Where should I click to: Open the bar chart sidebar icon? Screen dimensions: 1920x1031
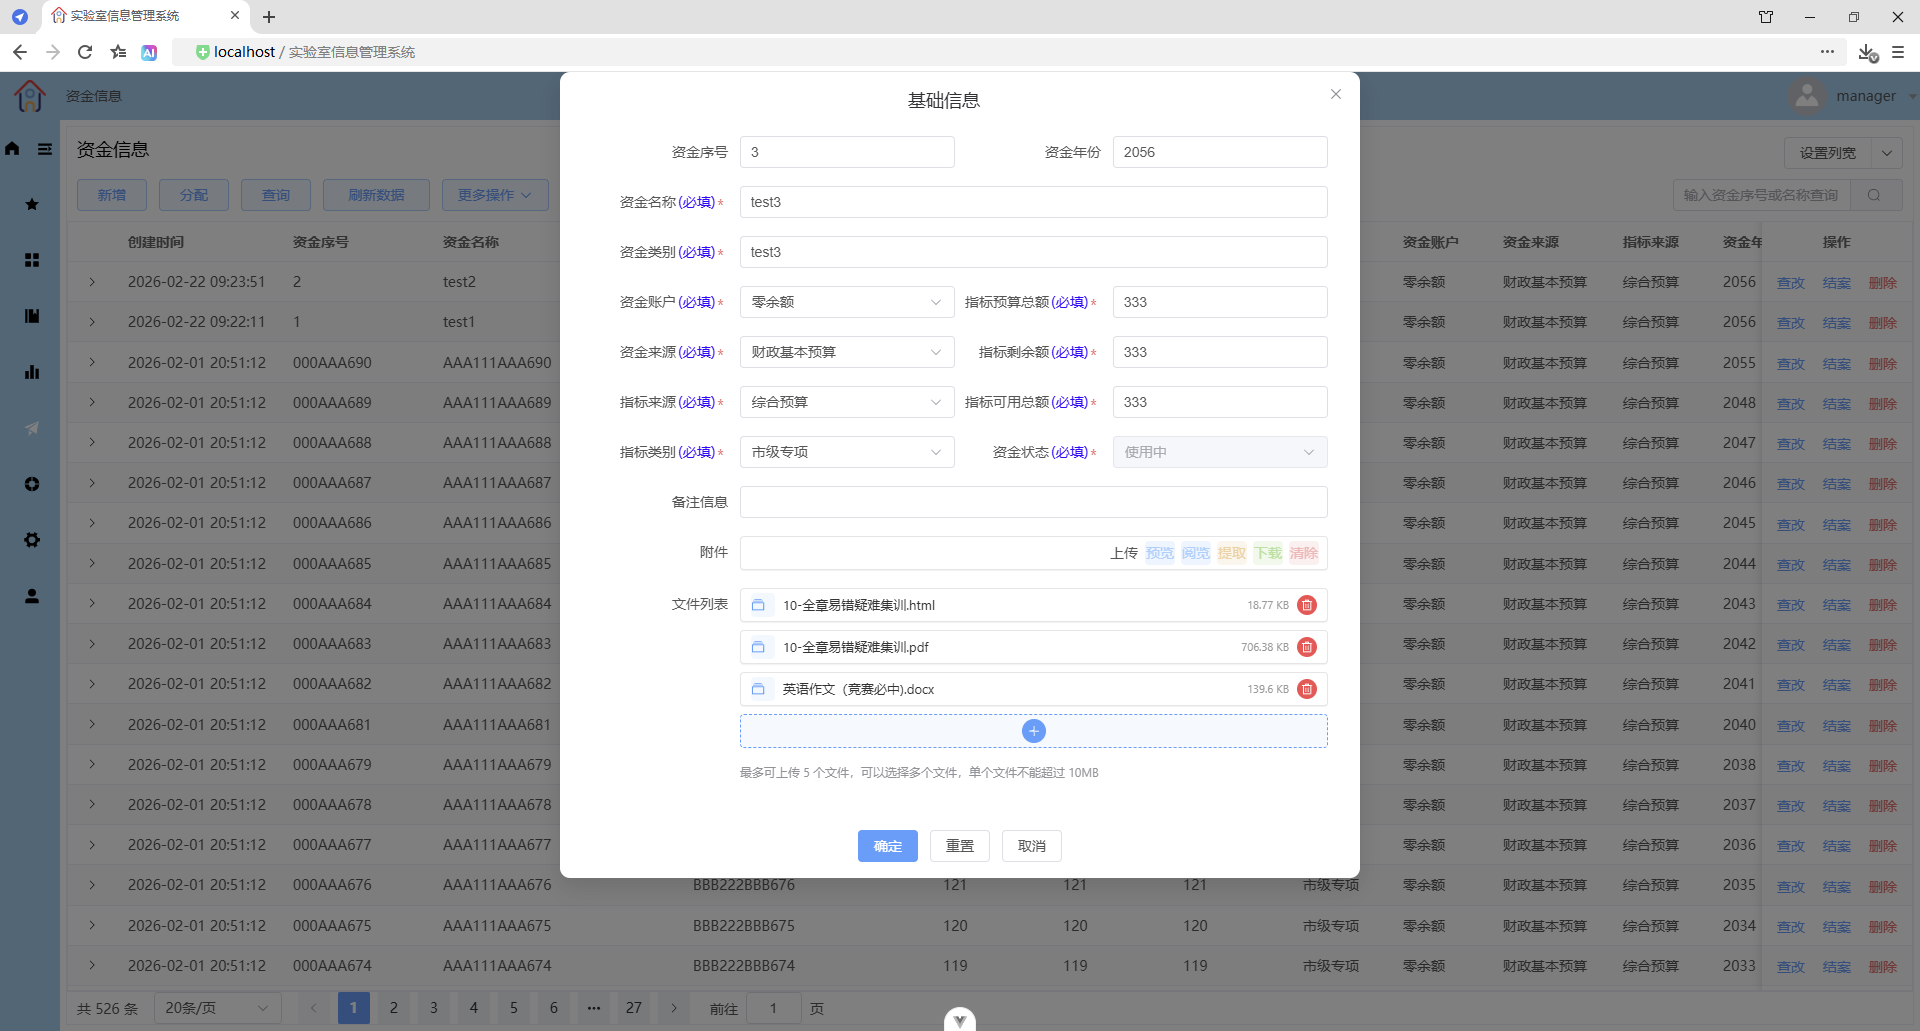[32, 372]
